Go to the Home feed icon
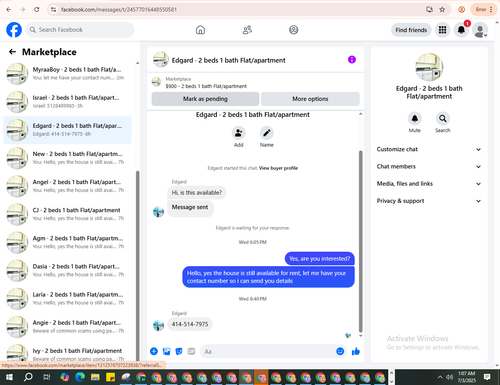 200,30
